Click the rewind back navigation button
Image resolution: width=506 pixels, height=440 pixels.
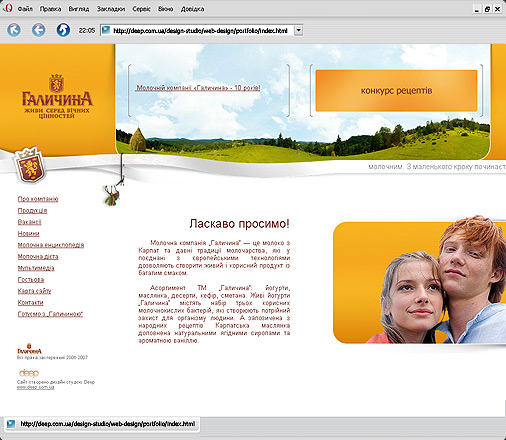coord(14,30)
